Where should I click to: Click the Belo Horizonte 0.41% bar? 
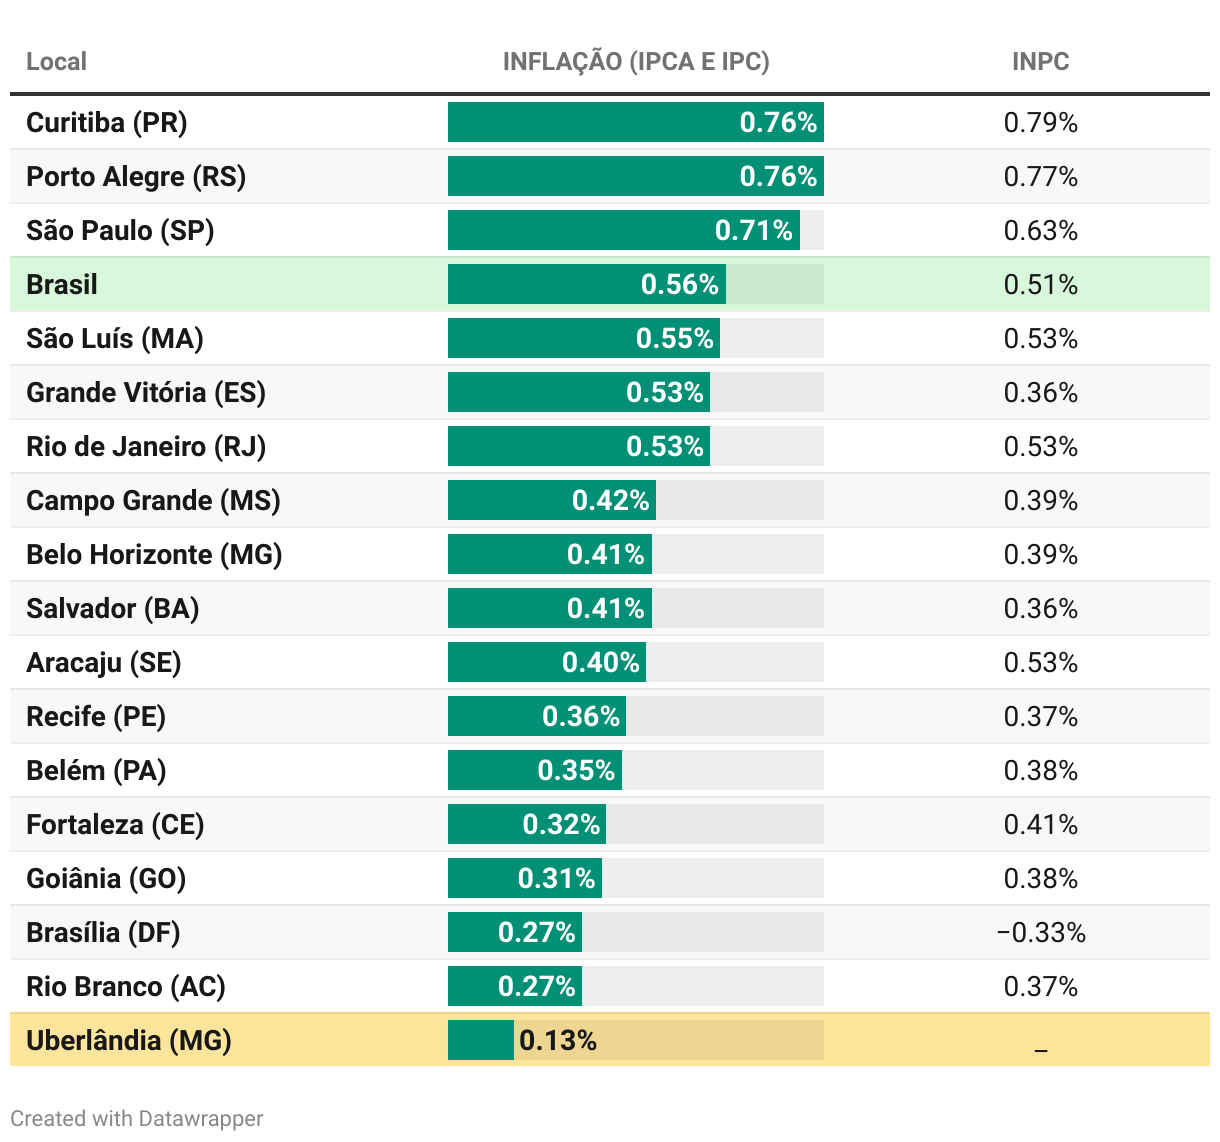coord(549,555)
